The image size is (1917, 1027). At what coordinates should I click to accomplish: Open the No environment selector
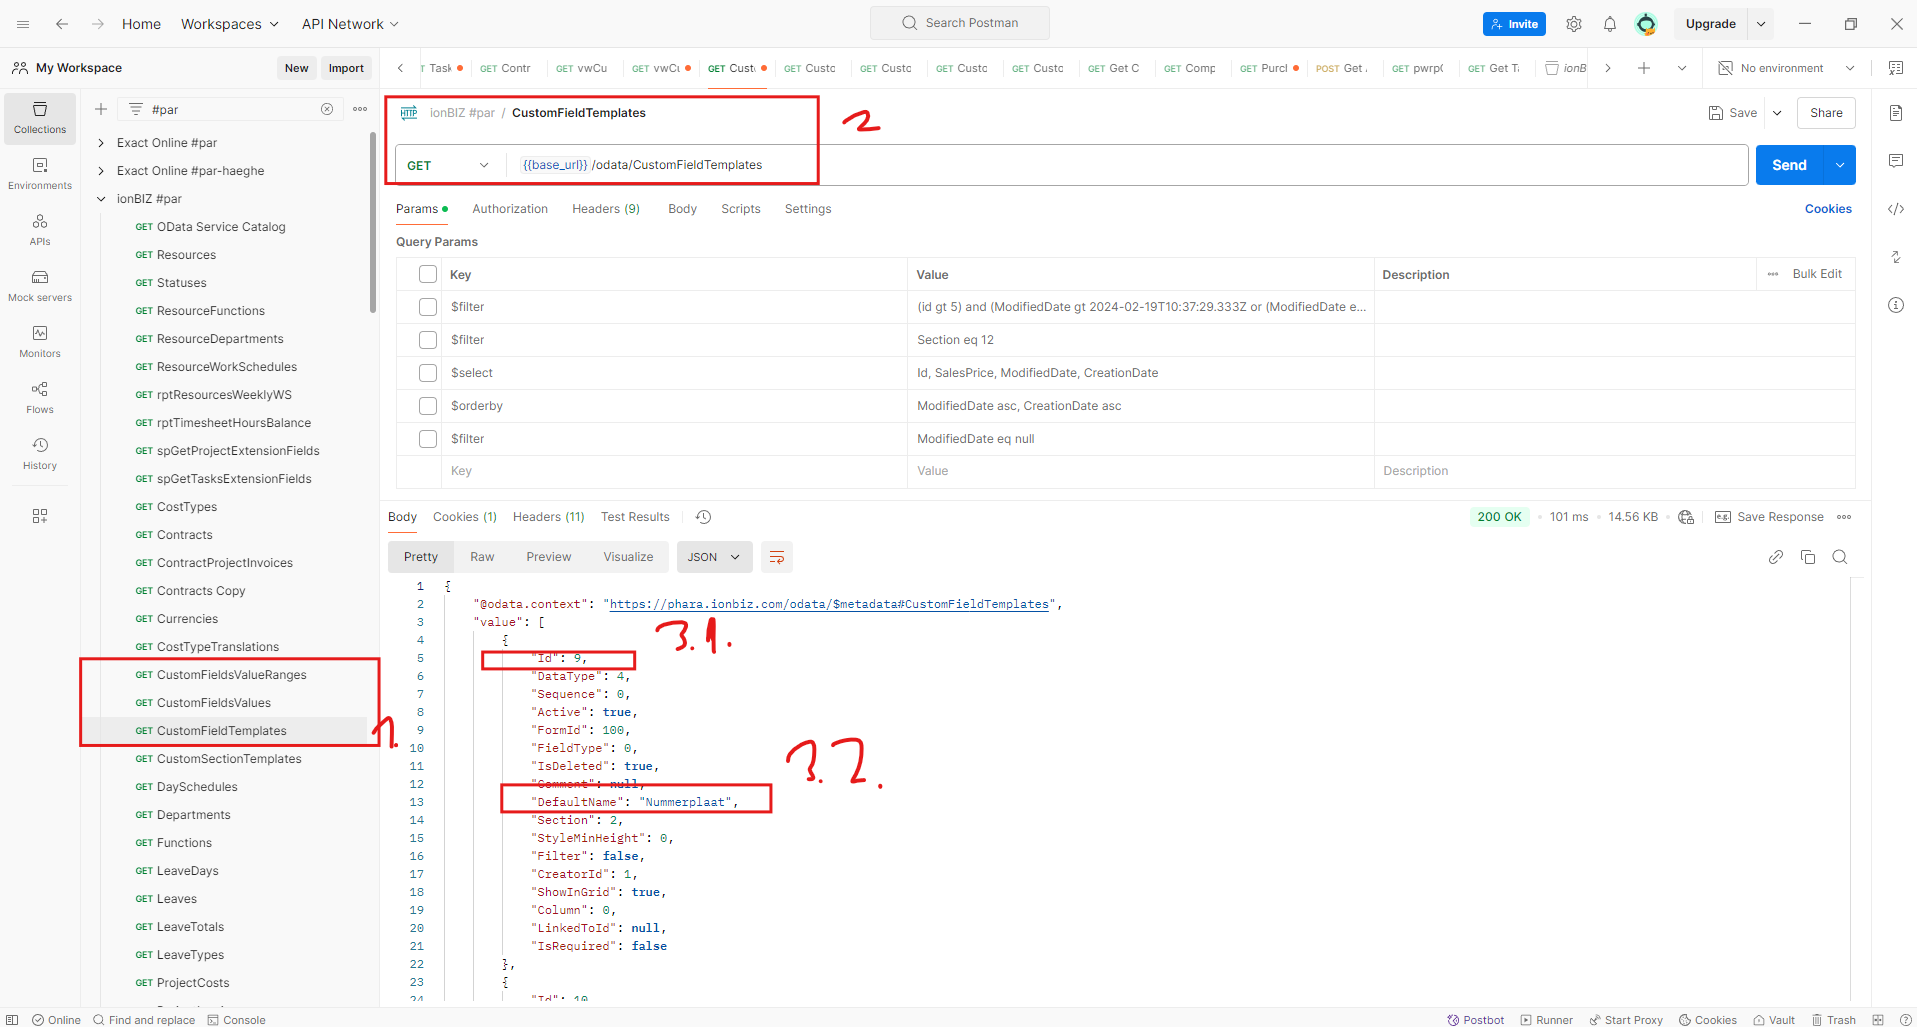[1787, 68]
